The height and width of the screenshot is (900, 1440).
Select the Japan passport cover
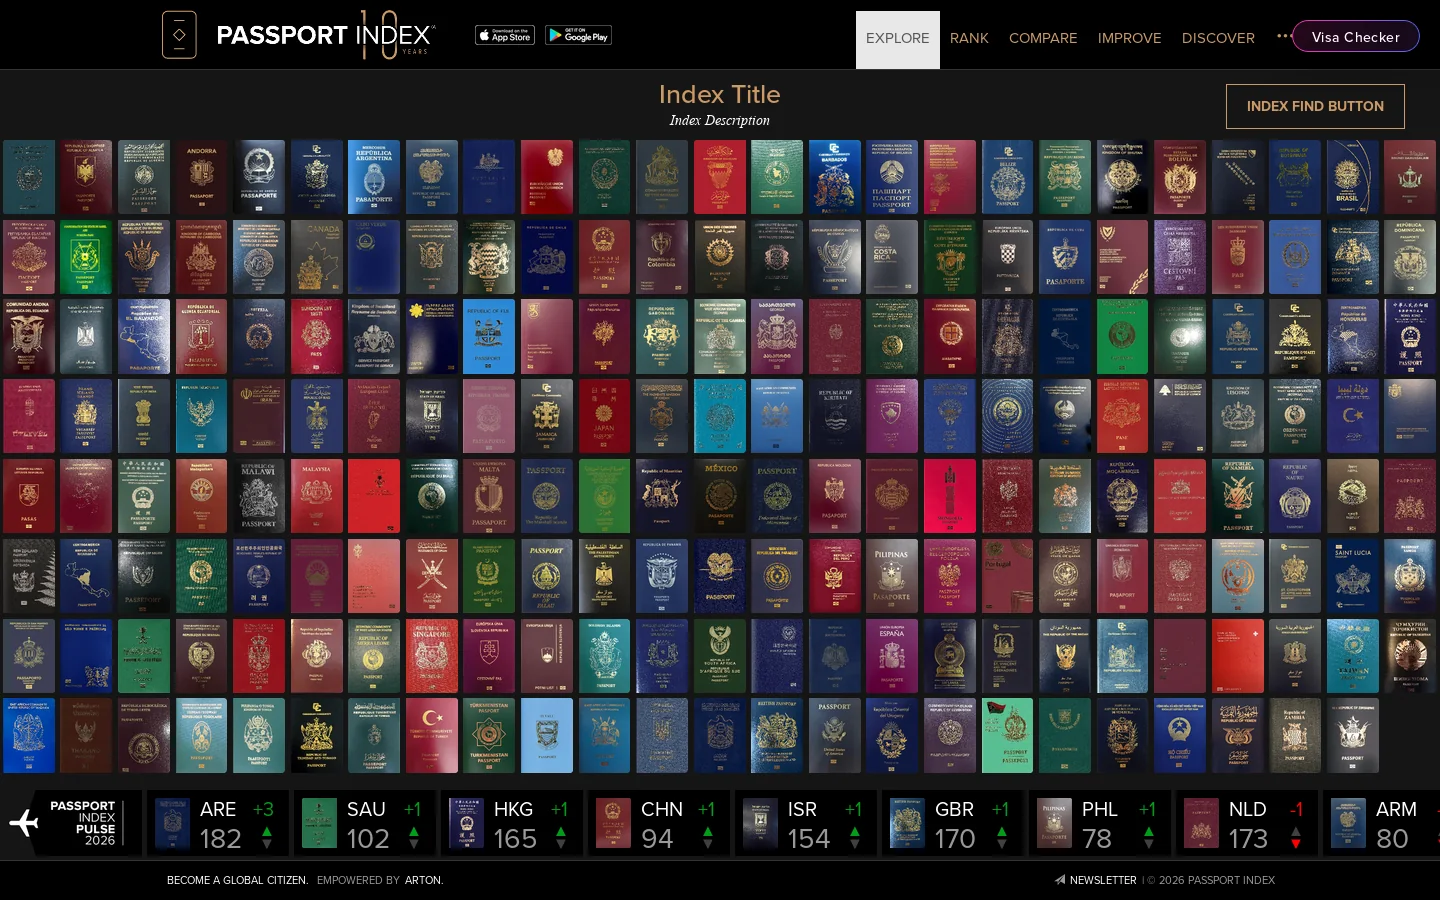[x=604, y=416]
